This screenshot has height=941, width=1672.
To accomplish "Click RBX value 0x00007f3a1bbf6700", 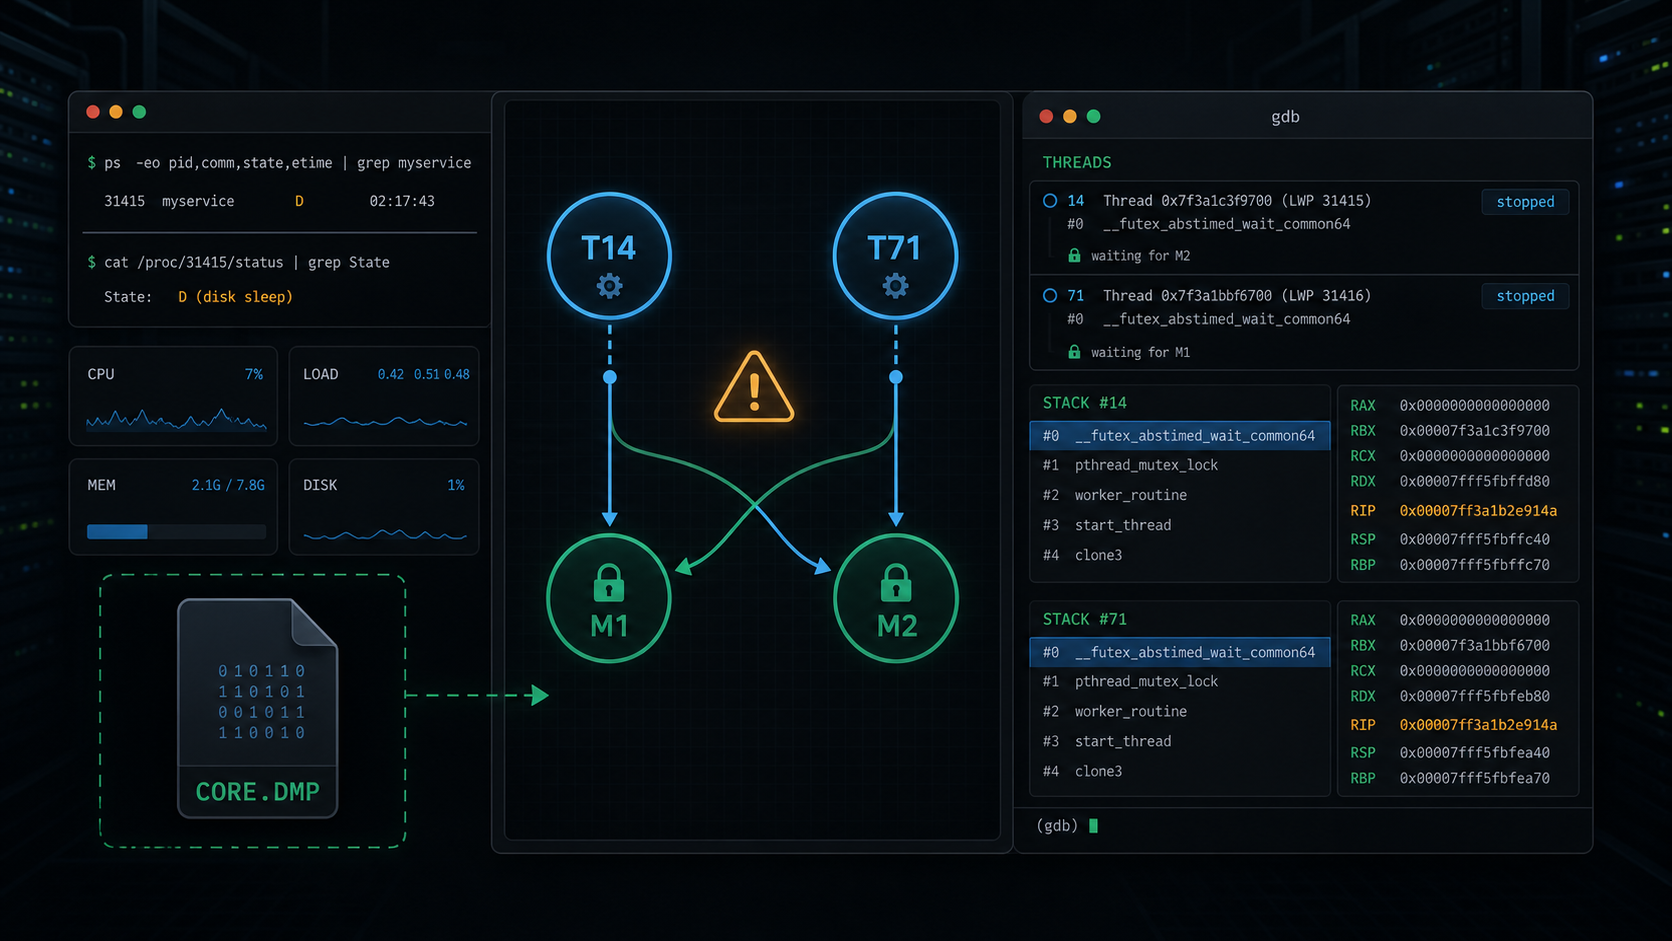I will click(x=1475, y=646).
